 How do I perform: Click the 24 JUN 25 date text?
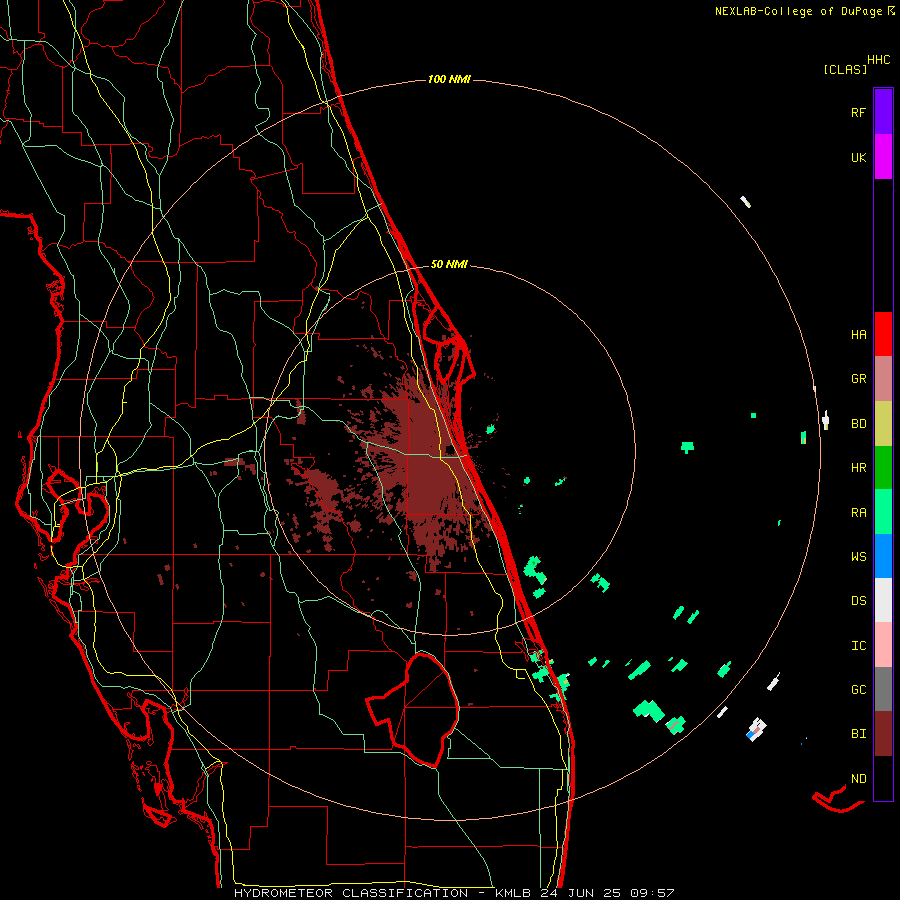click(580, 893)
